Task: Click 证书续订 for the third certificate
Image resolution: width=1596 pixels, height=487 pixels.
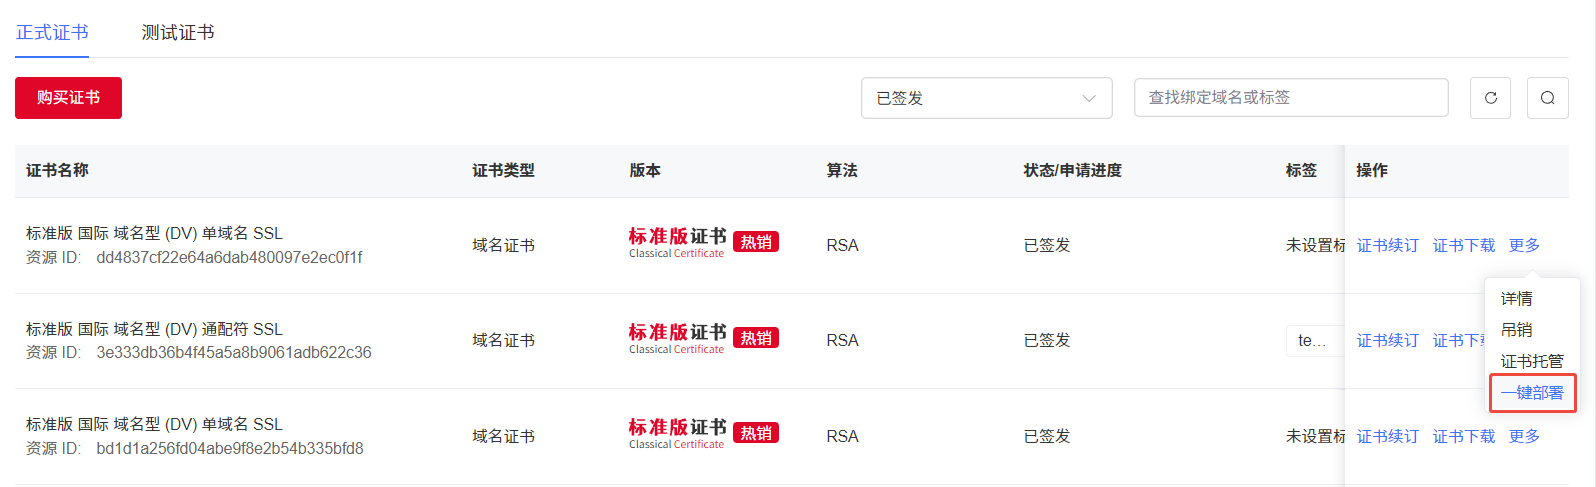Action: [x=1387, y=436]
